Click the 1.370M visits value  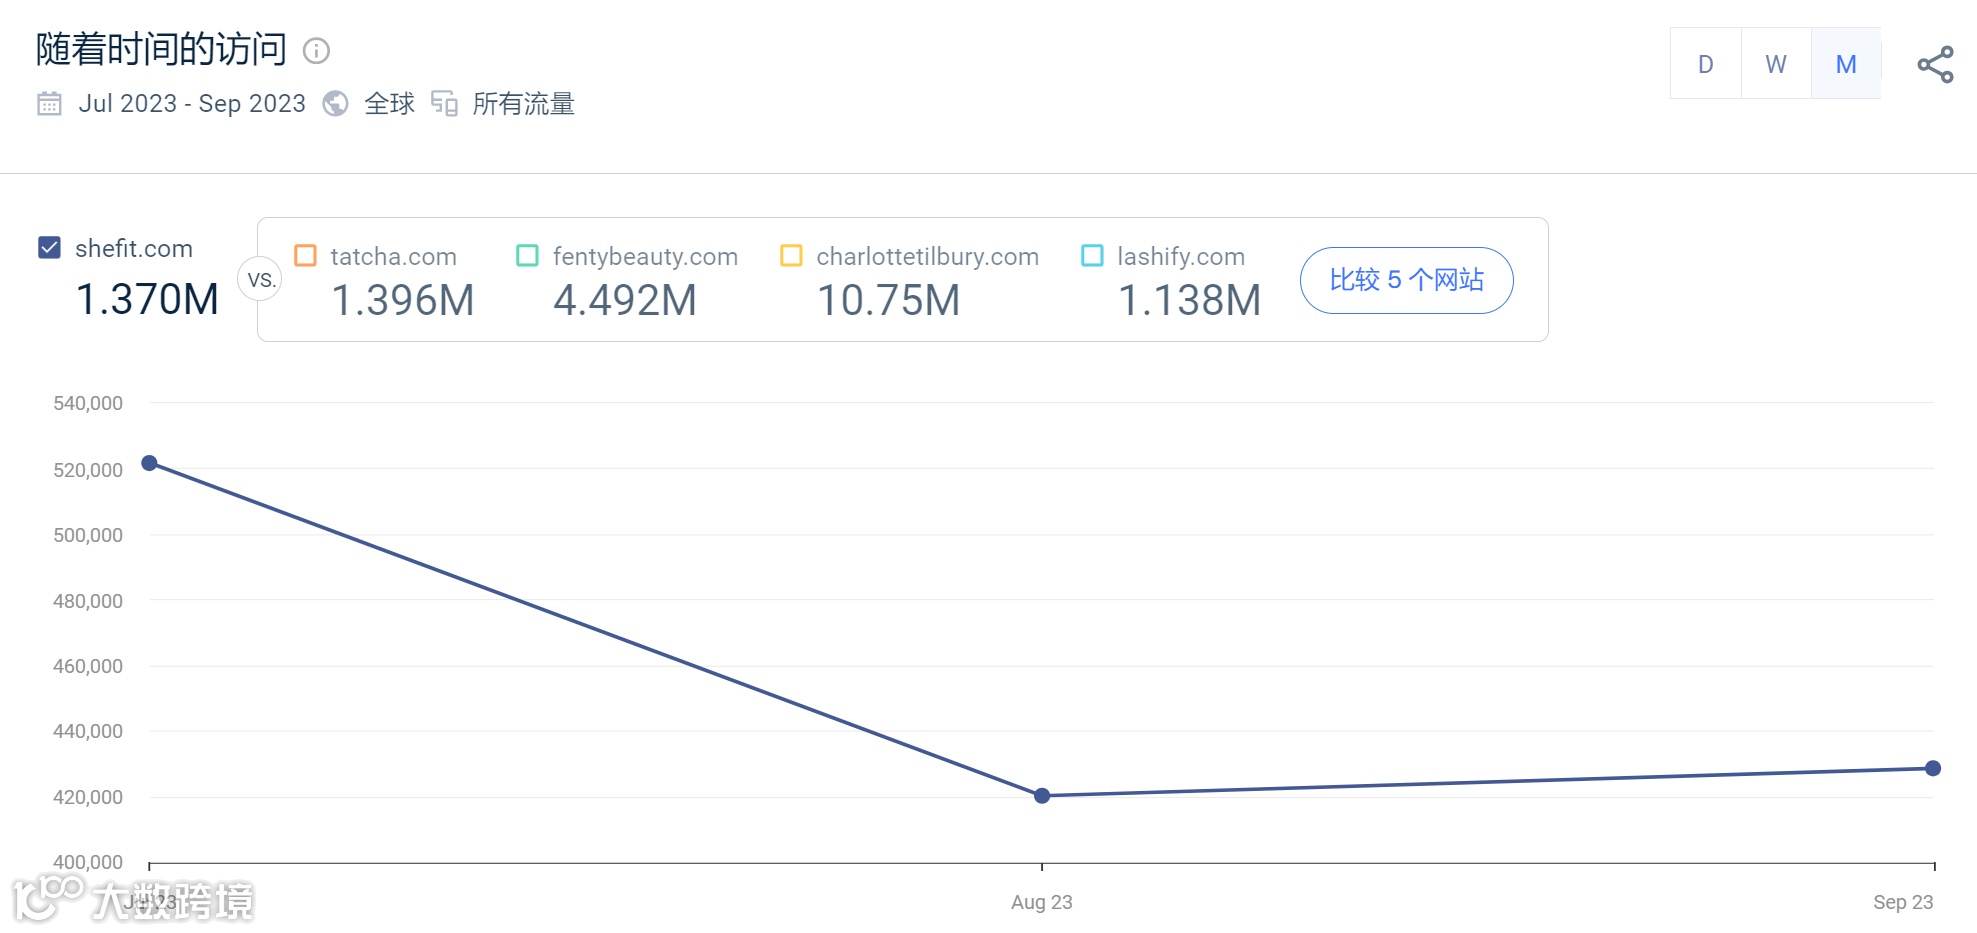tap(147, 299)
